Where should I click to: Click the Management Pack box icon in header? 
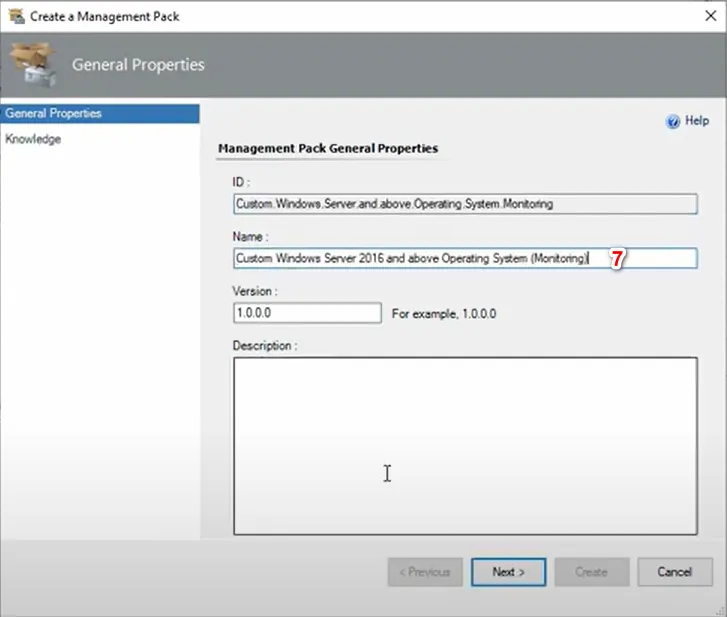(33, 64)
